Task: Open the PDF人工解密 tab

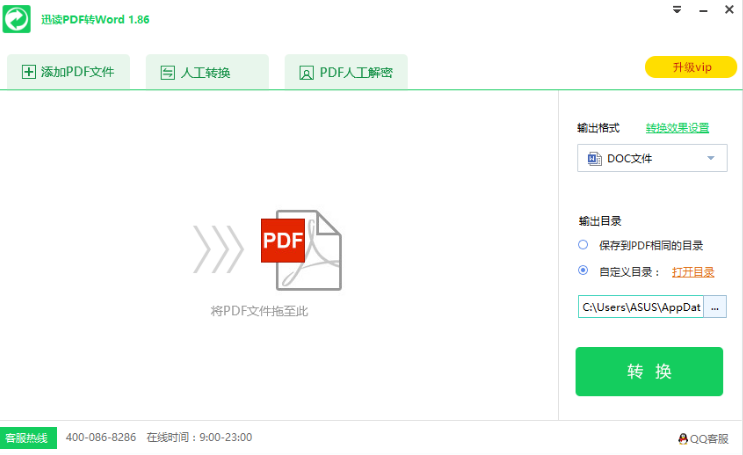Action: tap(346, 72)
